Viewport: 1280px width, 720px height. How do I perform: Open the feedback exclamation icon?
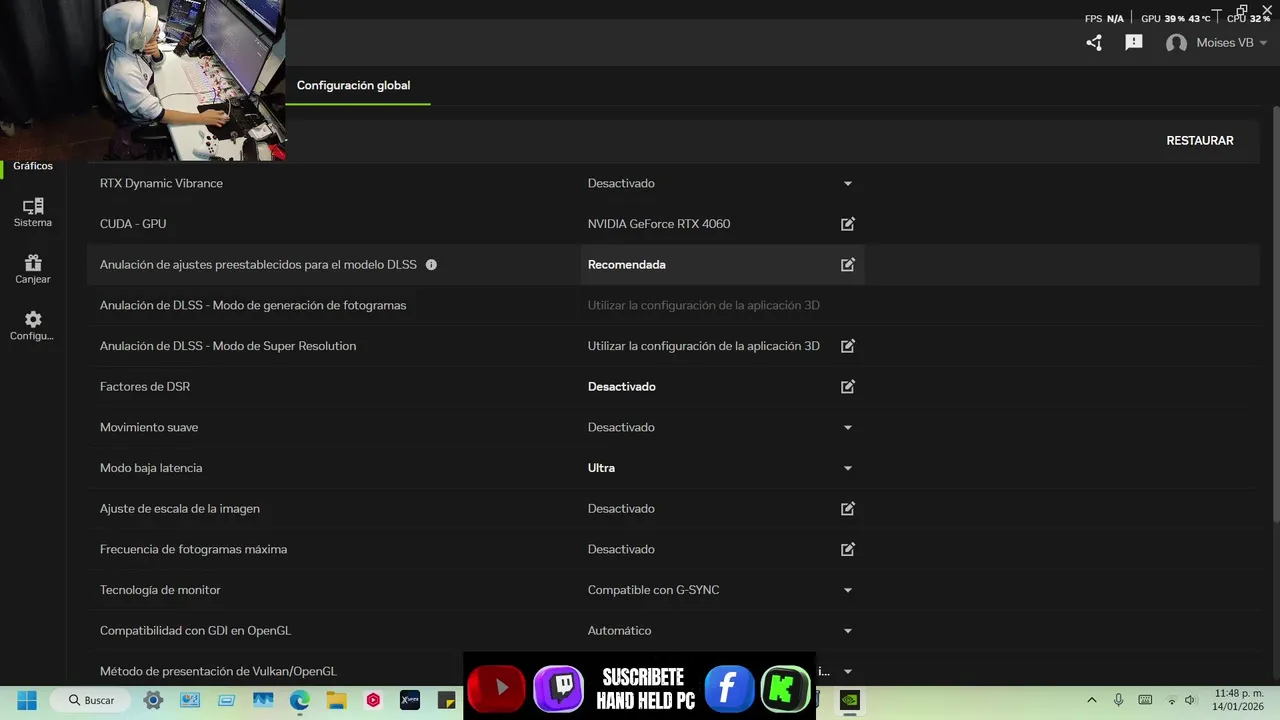click(x=1134, y=43)
